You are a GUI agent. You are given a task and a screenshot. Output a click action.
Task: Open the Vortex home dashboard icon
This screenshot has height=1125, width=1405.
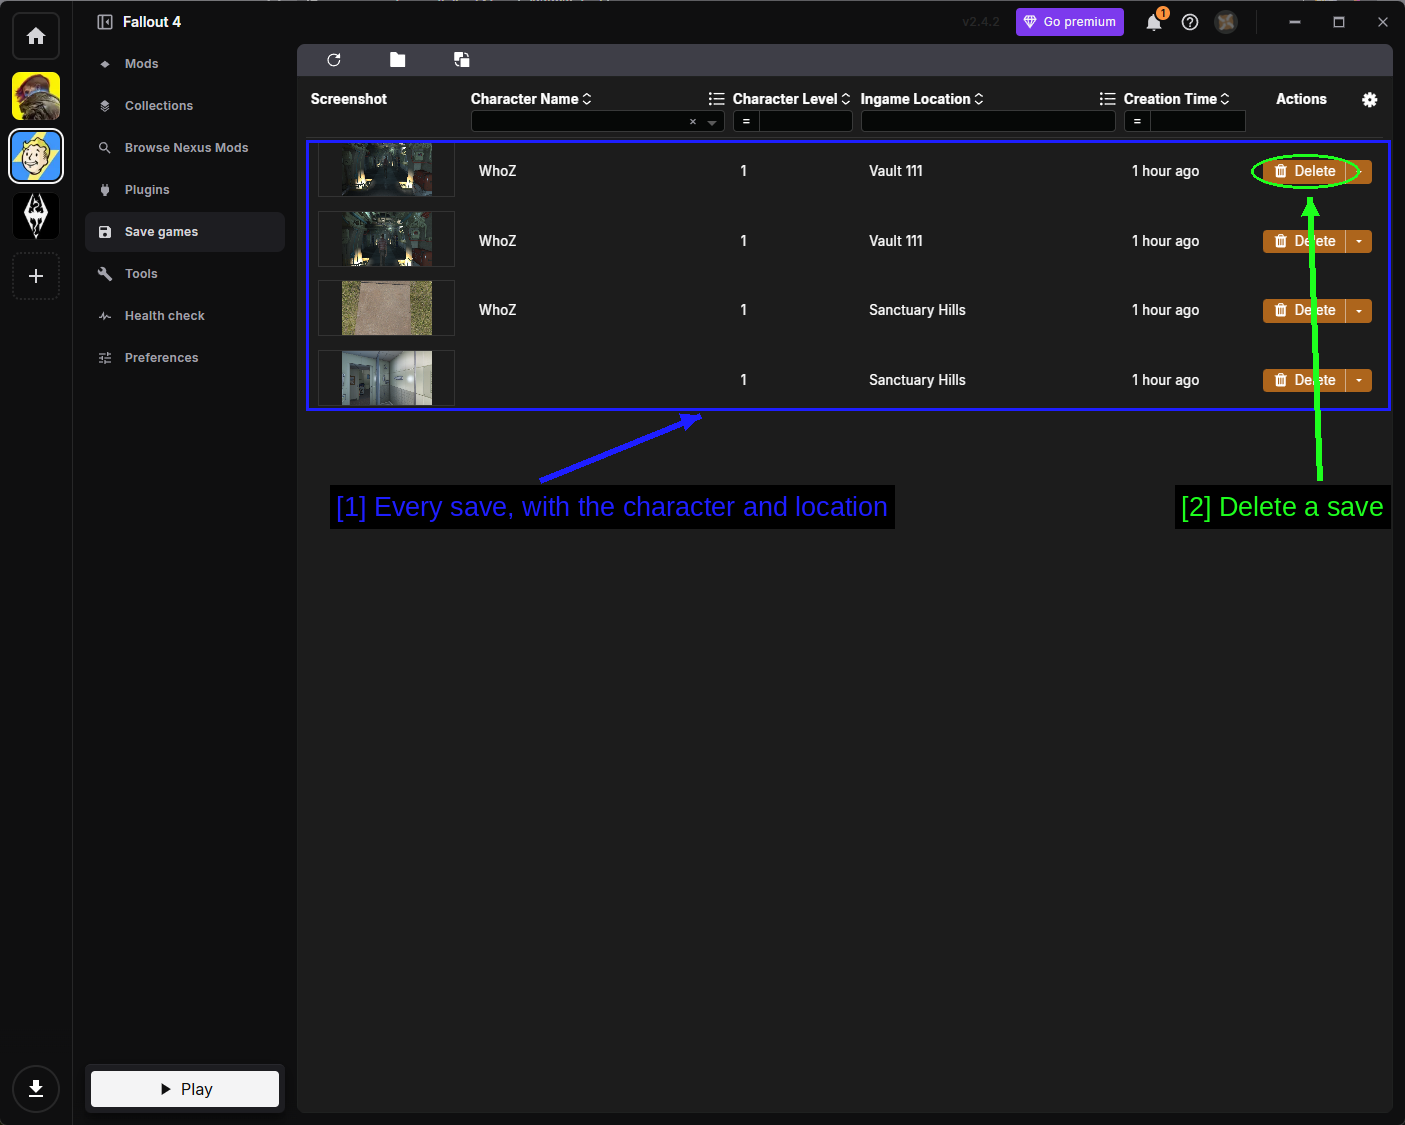(36, 36)
